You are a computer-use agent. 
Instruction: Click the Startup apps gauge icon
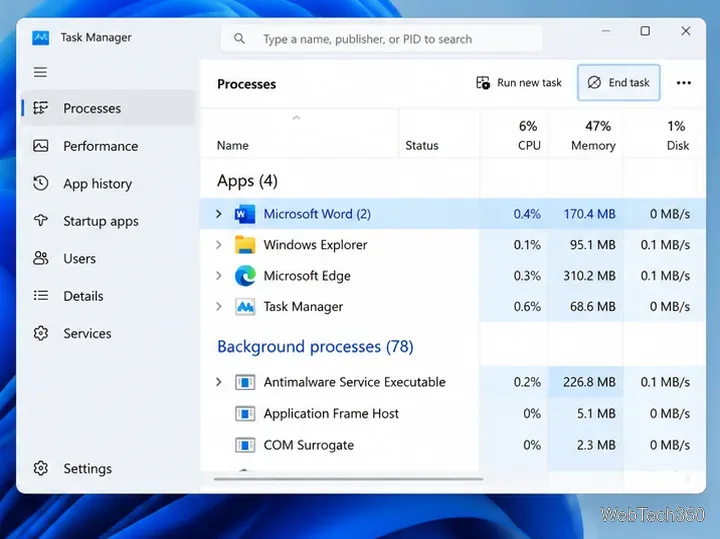click(x=40, y=221)
